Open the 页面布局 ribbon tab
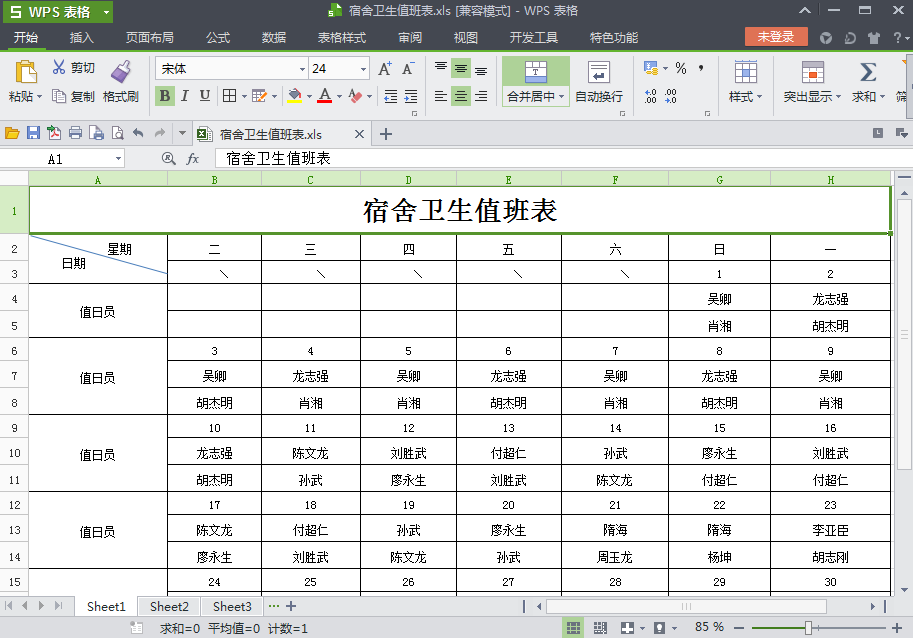 [x=150, y=38]
